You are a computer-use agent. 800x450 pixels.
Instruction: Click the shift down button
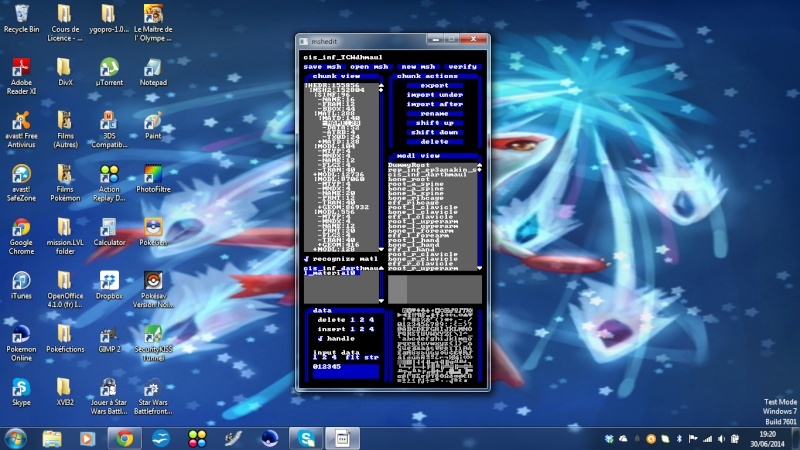pos(435,132)
